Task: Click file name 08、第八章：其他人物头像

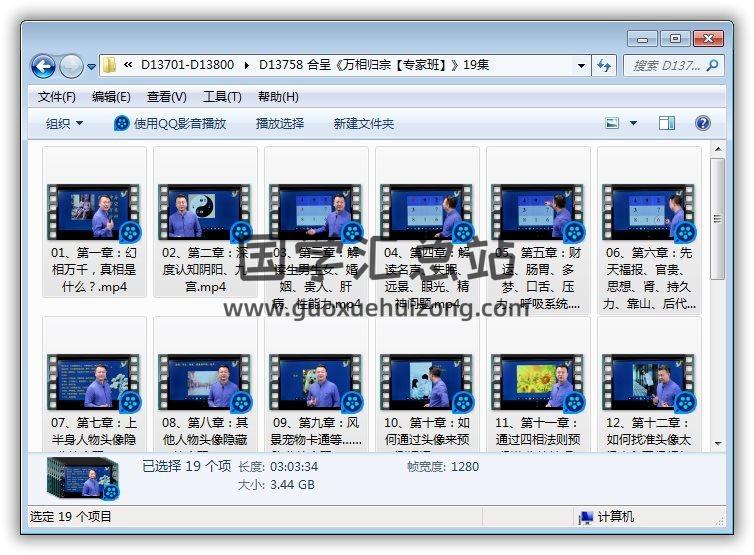Action: (205, 433)
